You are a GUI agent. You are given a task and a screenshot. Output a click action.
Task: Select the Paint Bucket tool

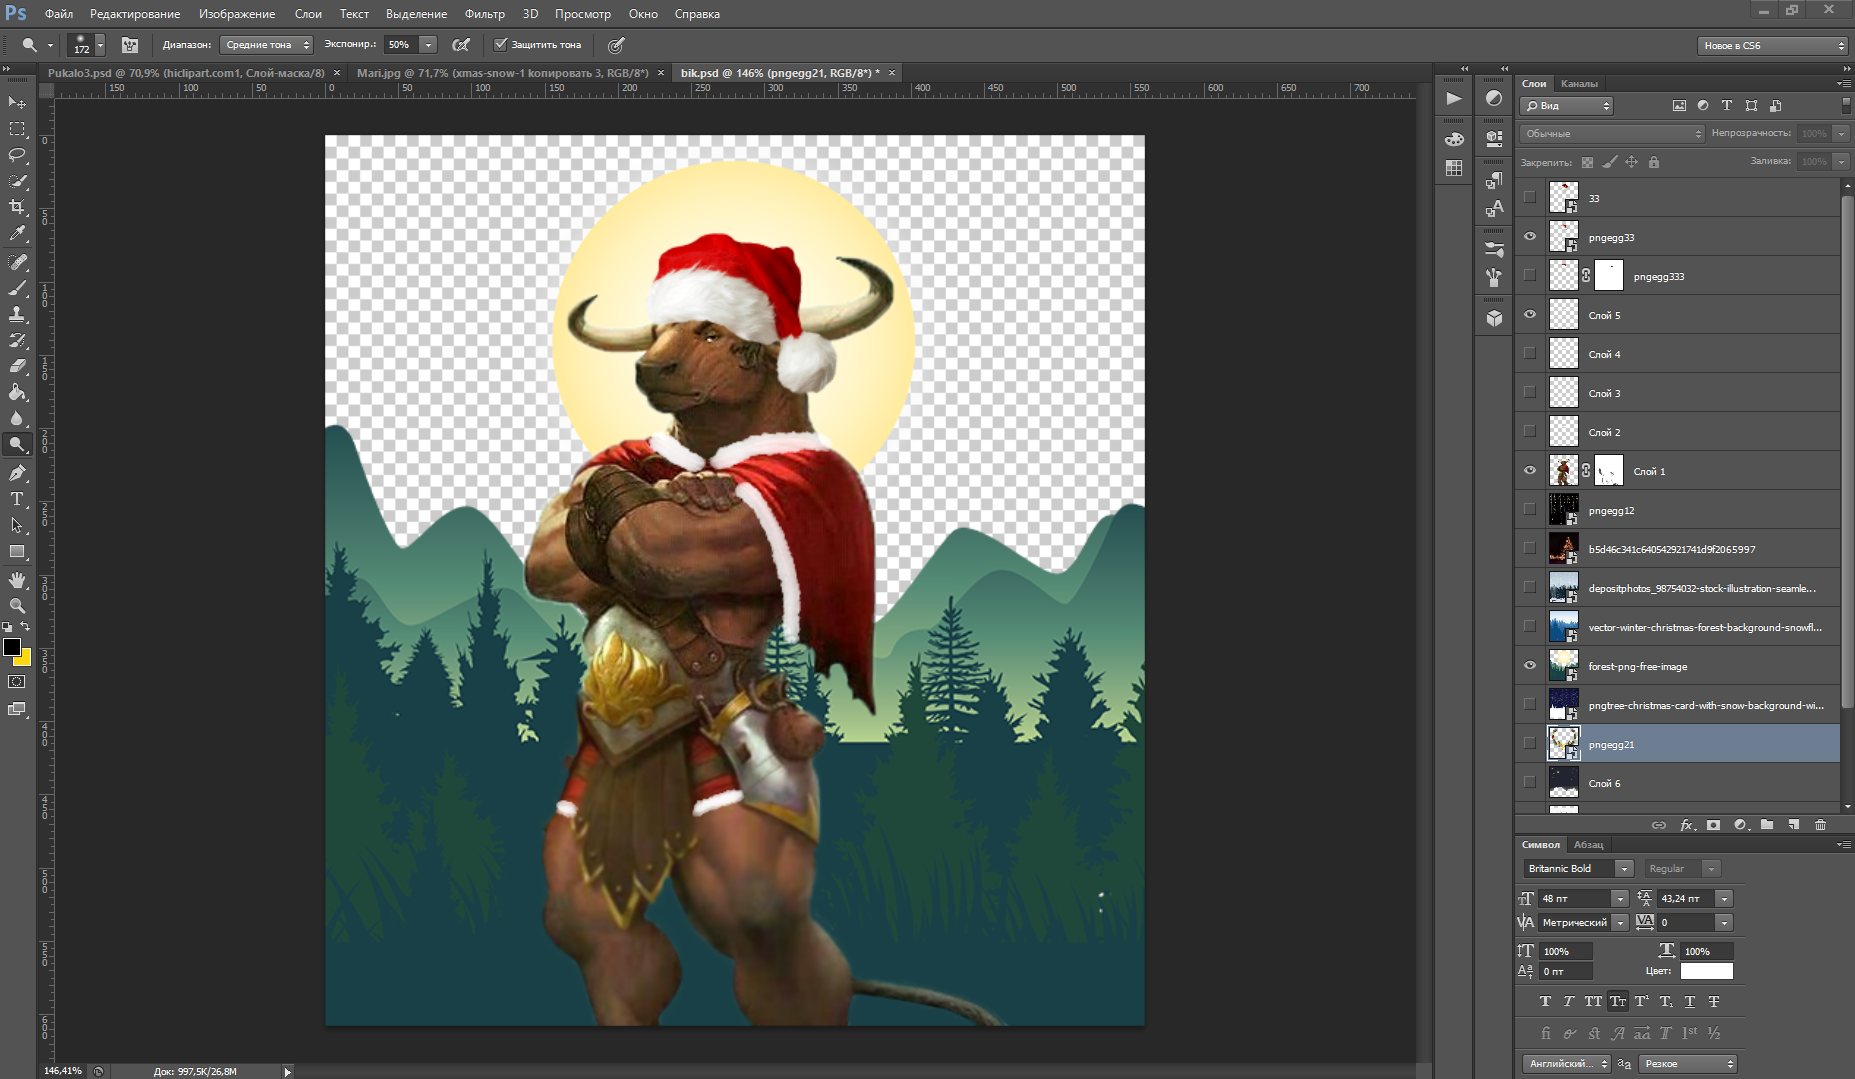[17, 392]
